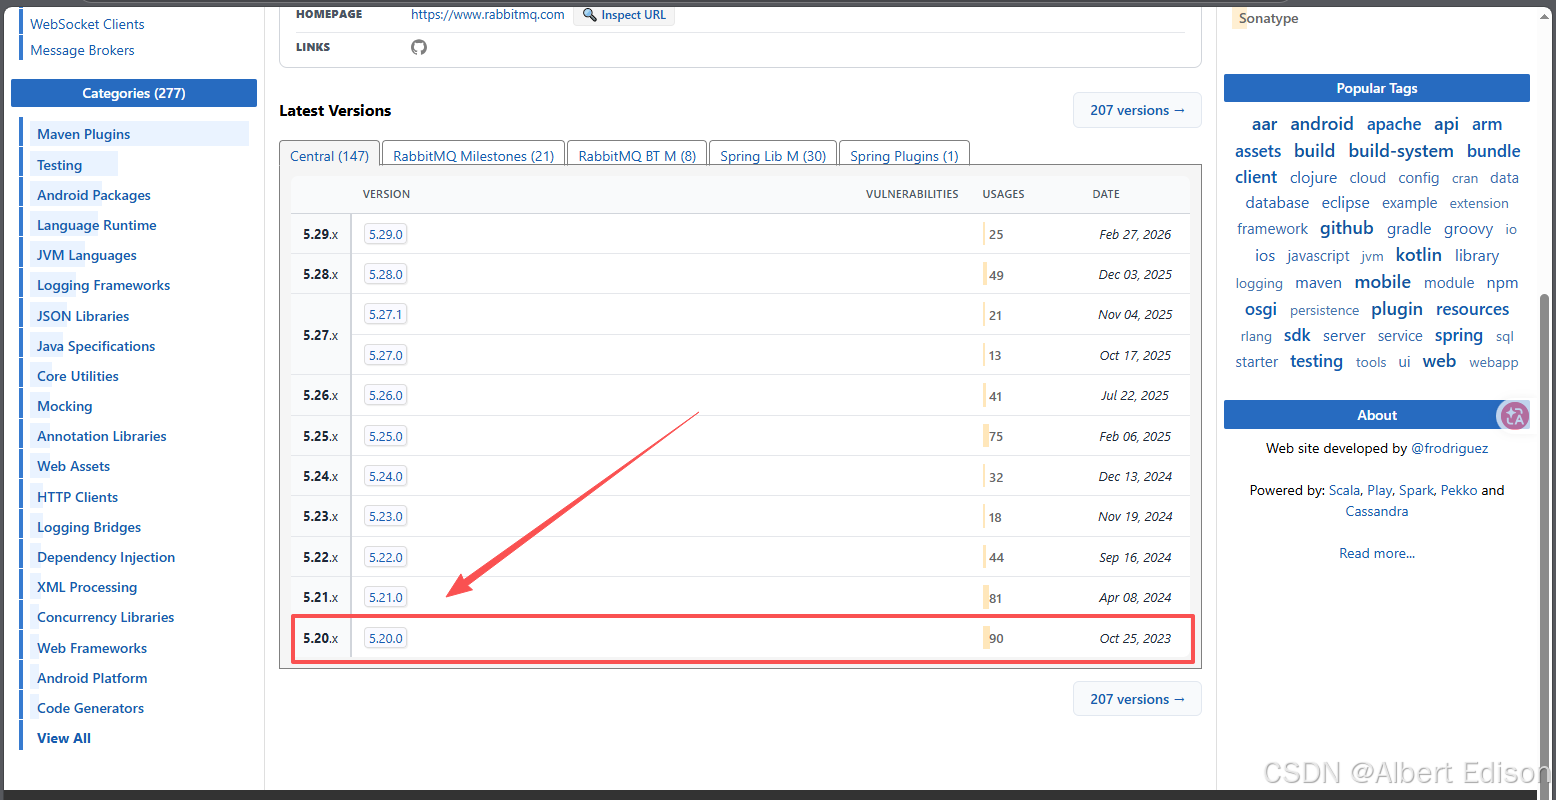The image size is (1556, 800).
Task: Open version 5.23.0 link
Action: [x=385, y=516]
